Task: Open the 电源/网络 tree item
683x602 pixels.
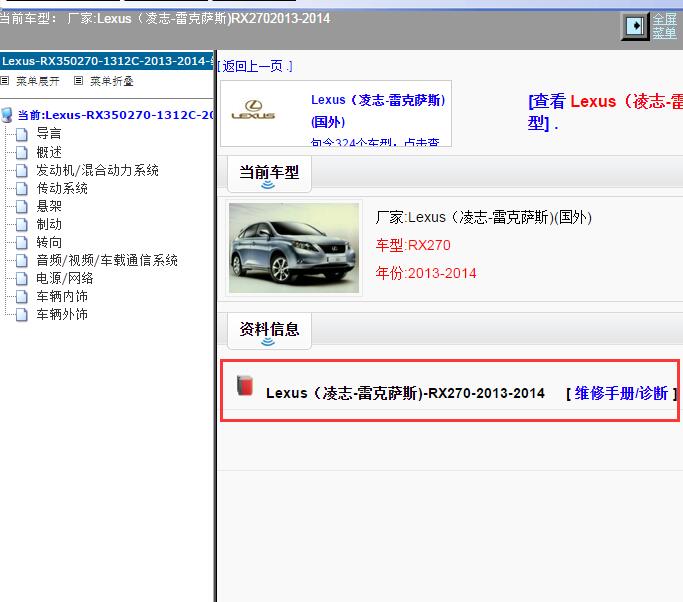Action: (x=64, y=278)
